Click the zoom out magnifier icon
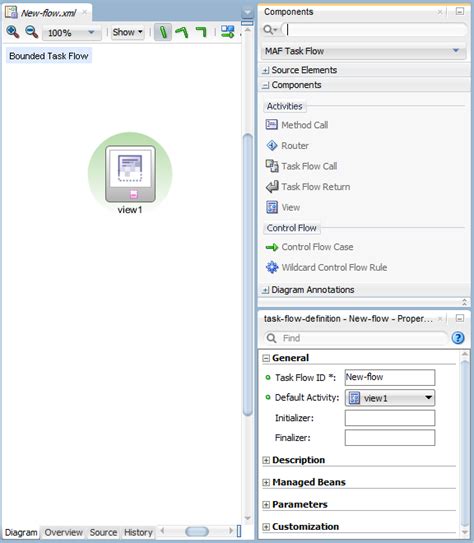 (32, 32)
